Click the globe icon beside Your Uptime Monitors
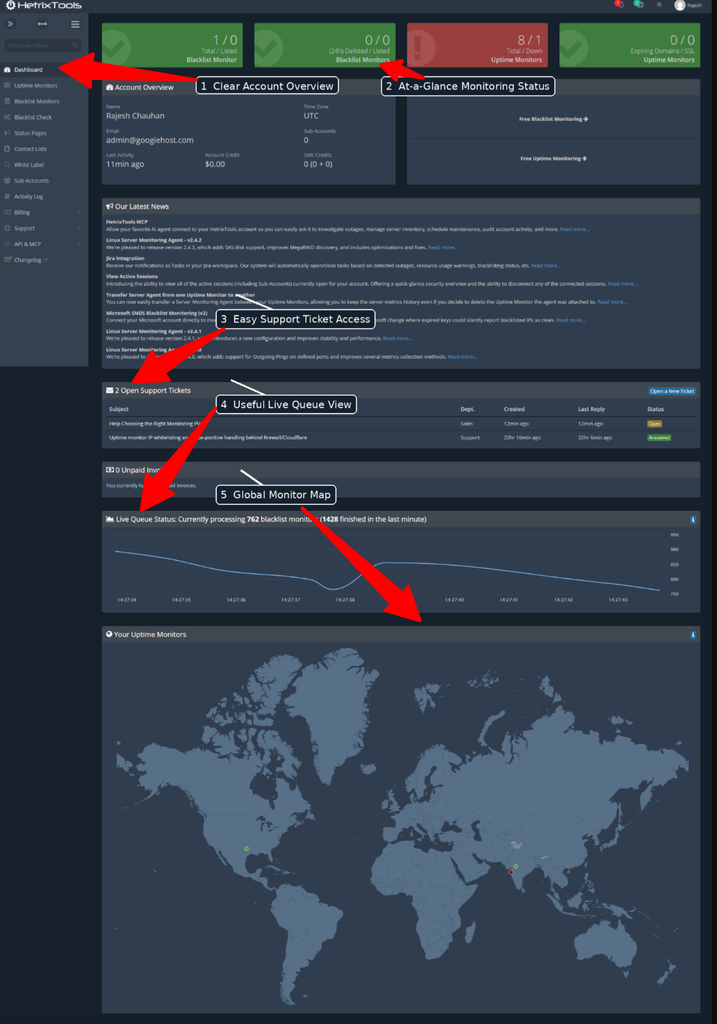This screenshot has width=717, height=1024. tap(109, 634)
